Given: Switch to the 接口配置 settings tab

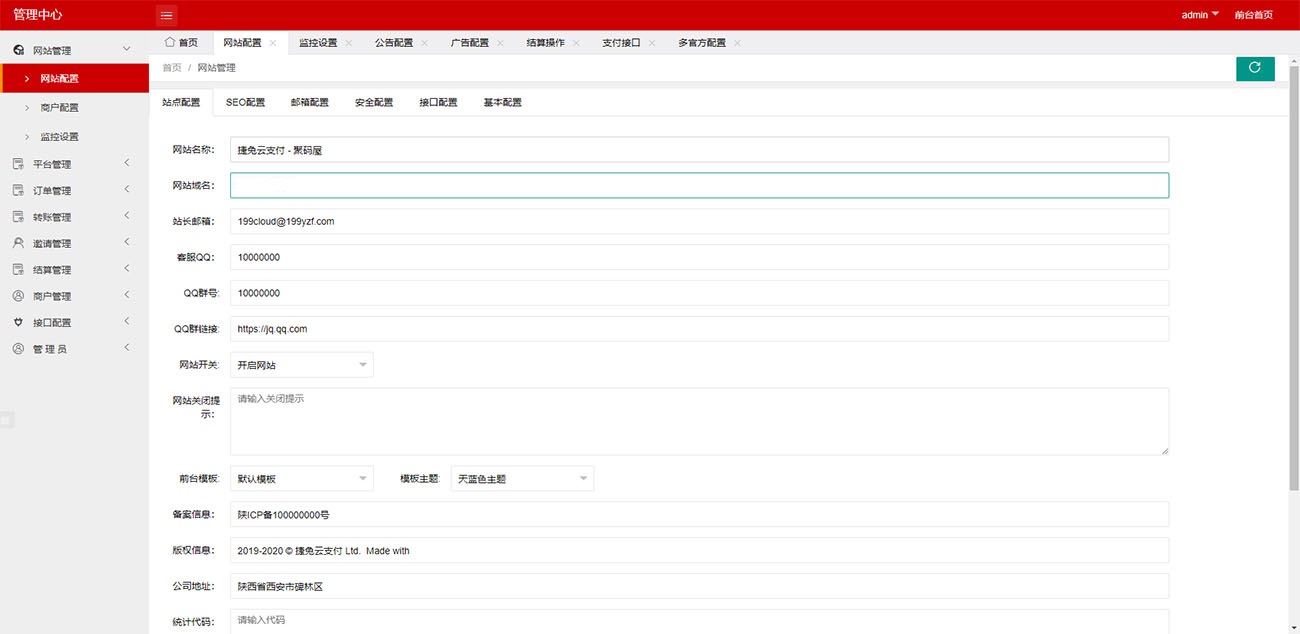Looking at the screenshot, I should point(438,103).
